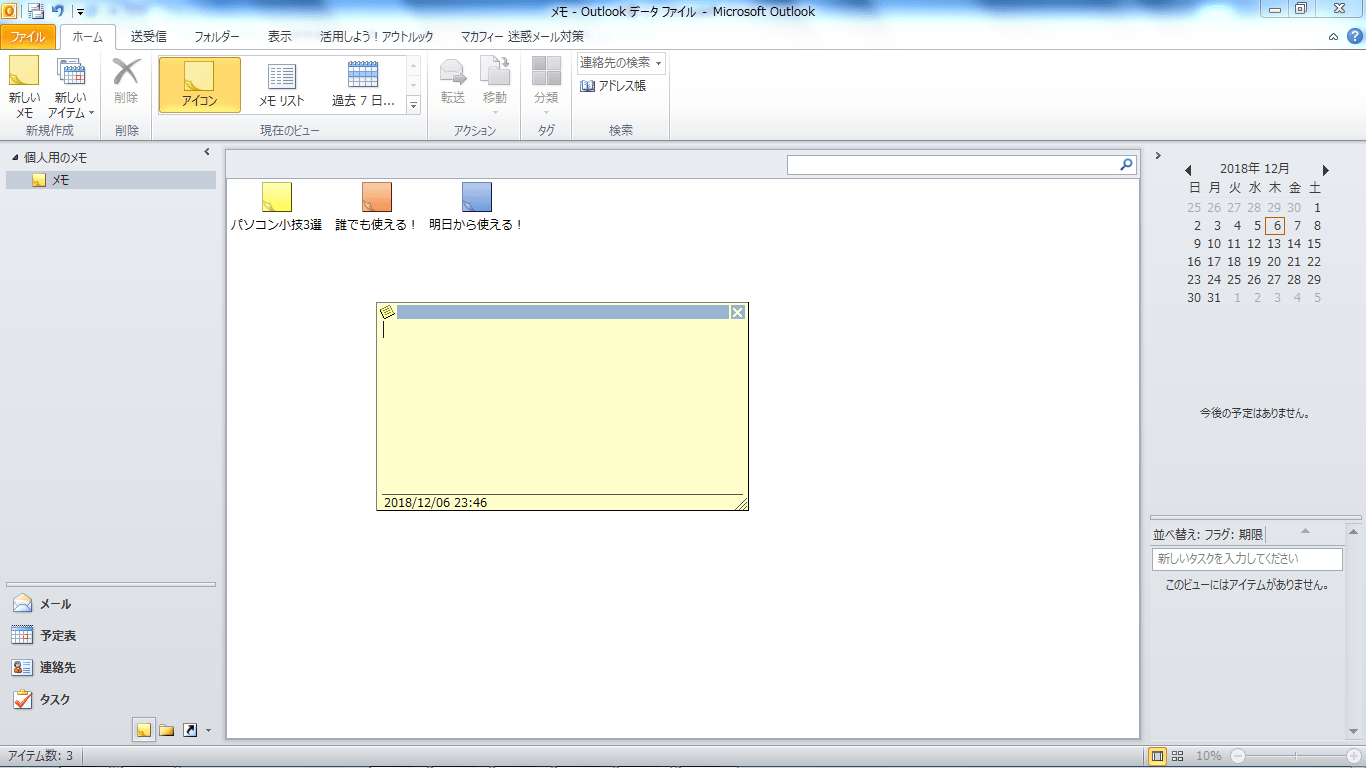Click the 2018年 12月 calendar header
This screenshot has height=768, width=1366.
1255,169
